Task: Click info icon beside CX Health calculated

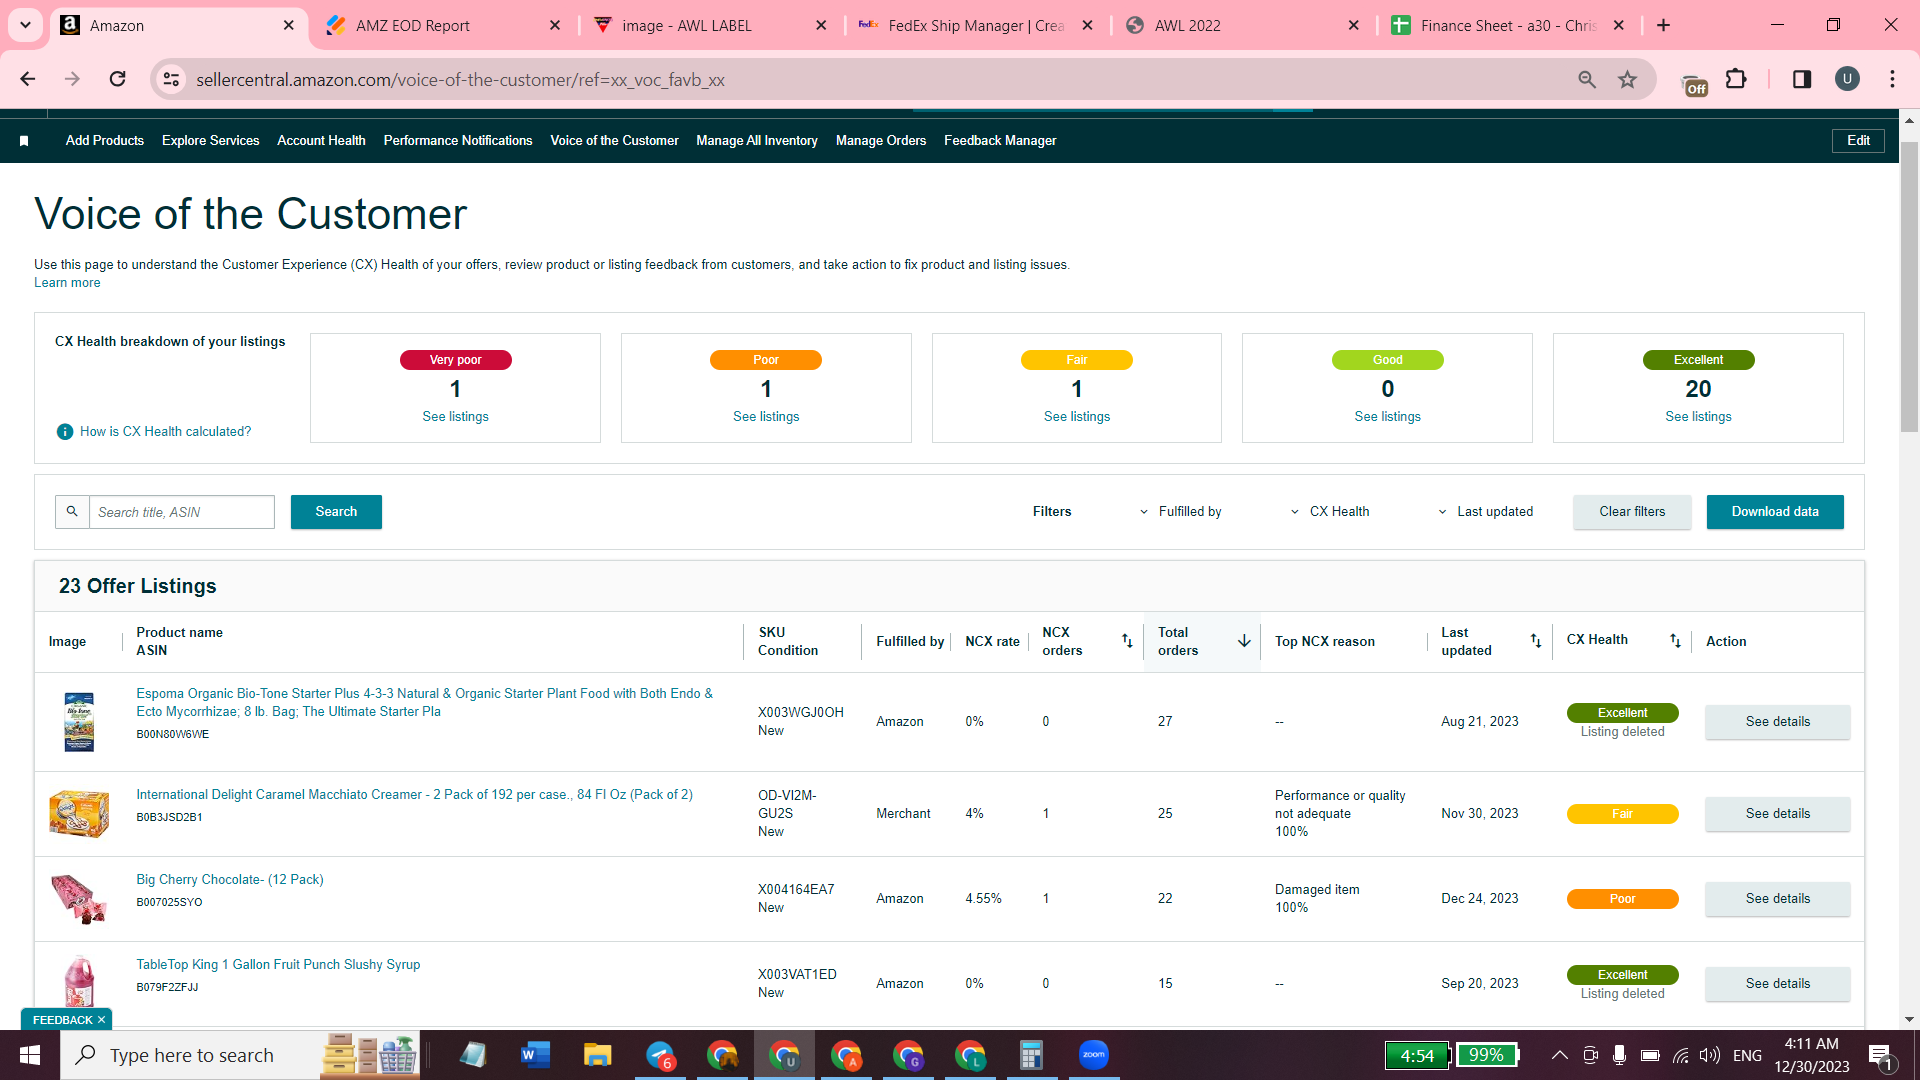Action: pyautogui.click(x=65, y=432)
